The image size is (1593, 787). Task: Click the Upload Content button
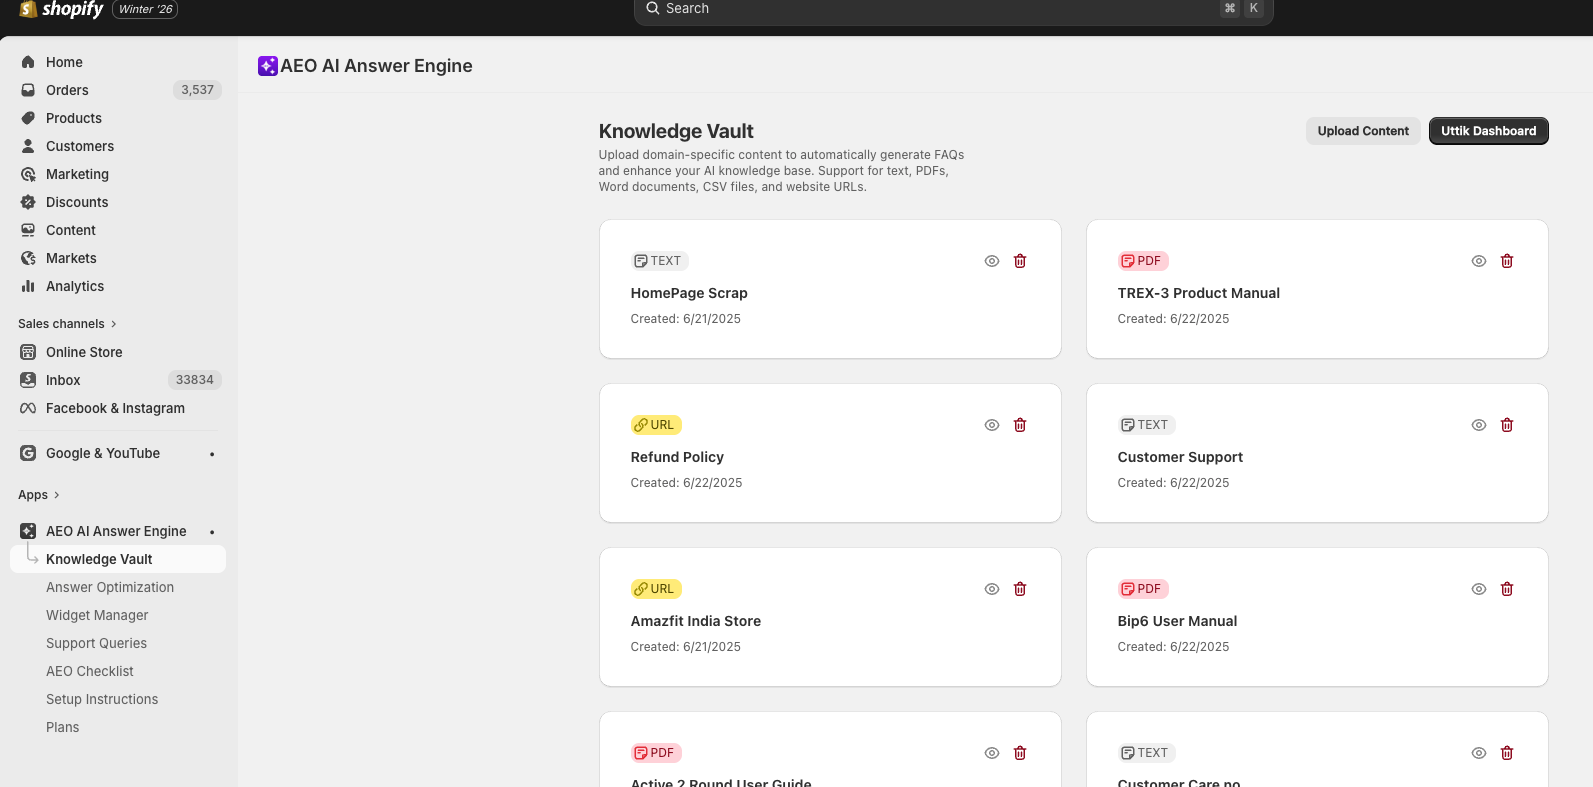point(1363,131)
